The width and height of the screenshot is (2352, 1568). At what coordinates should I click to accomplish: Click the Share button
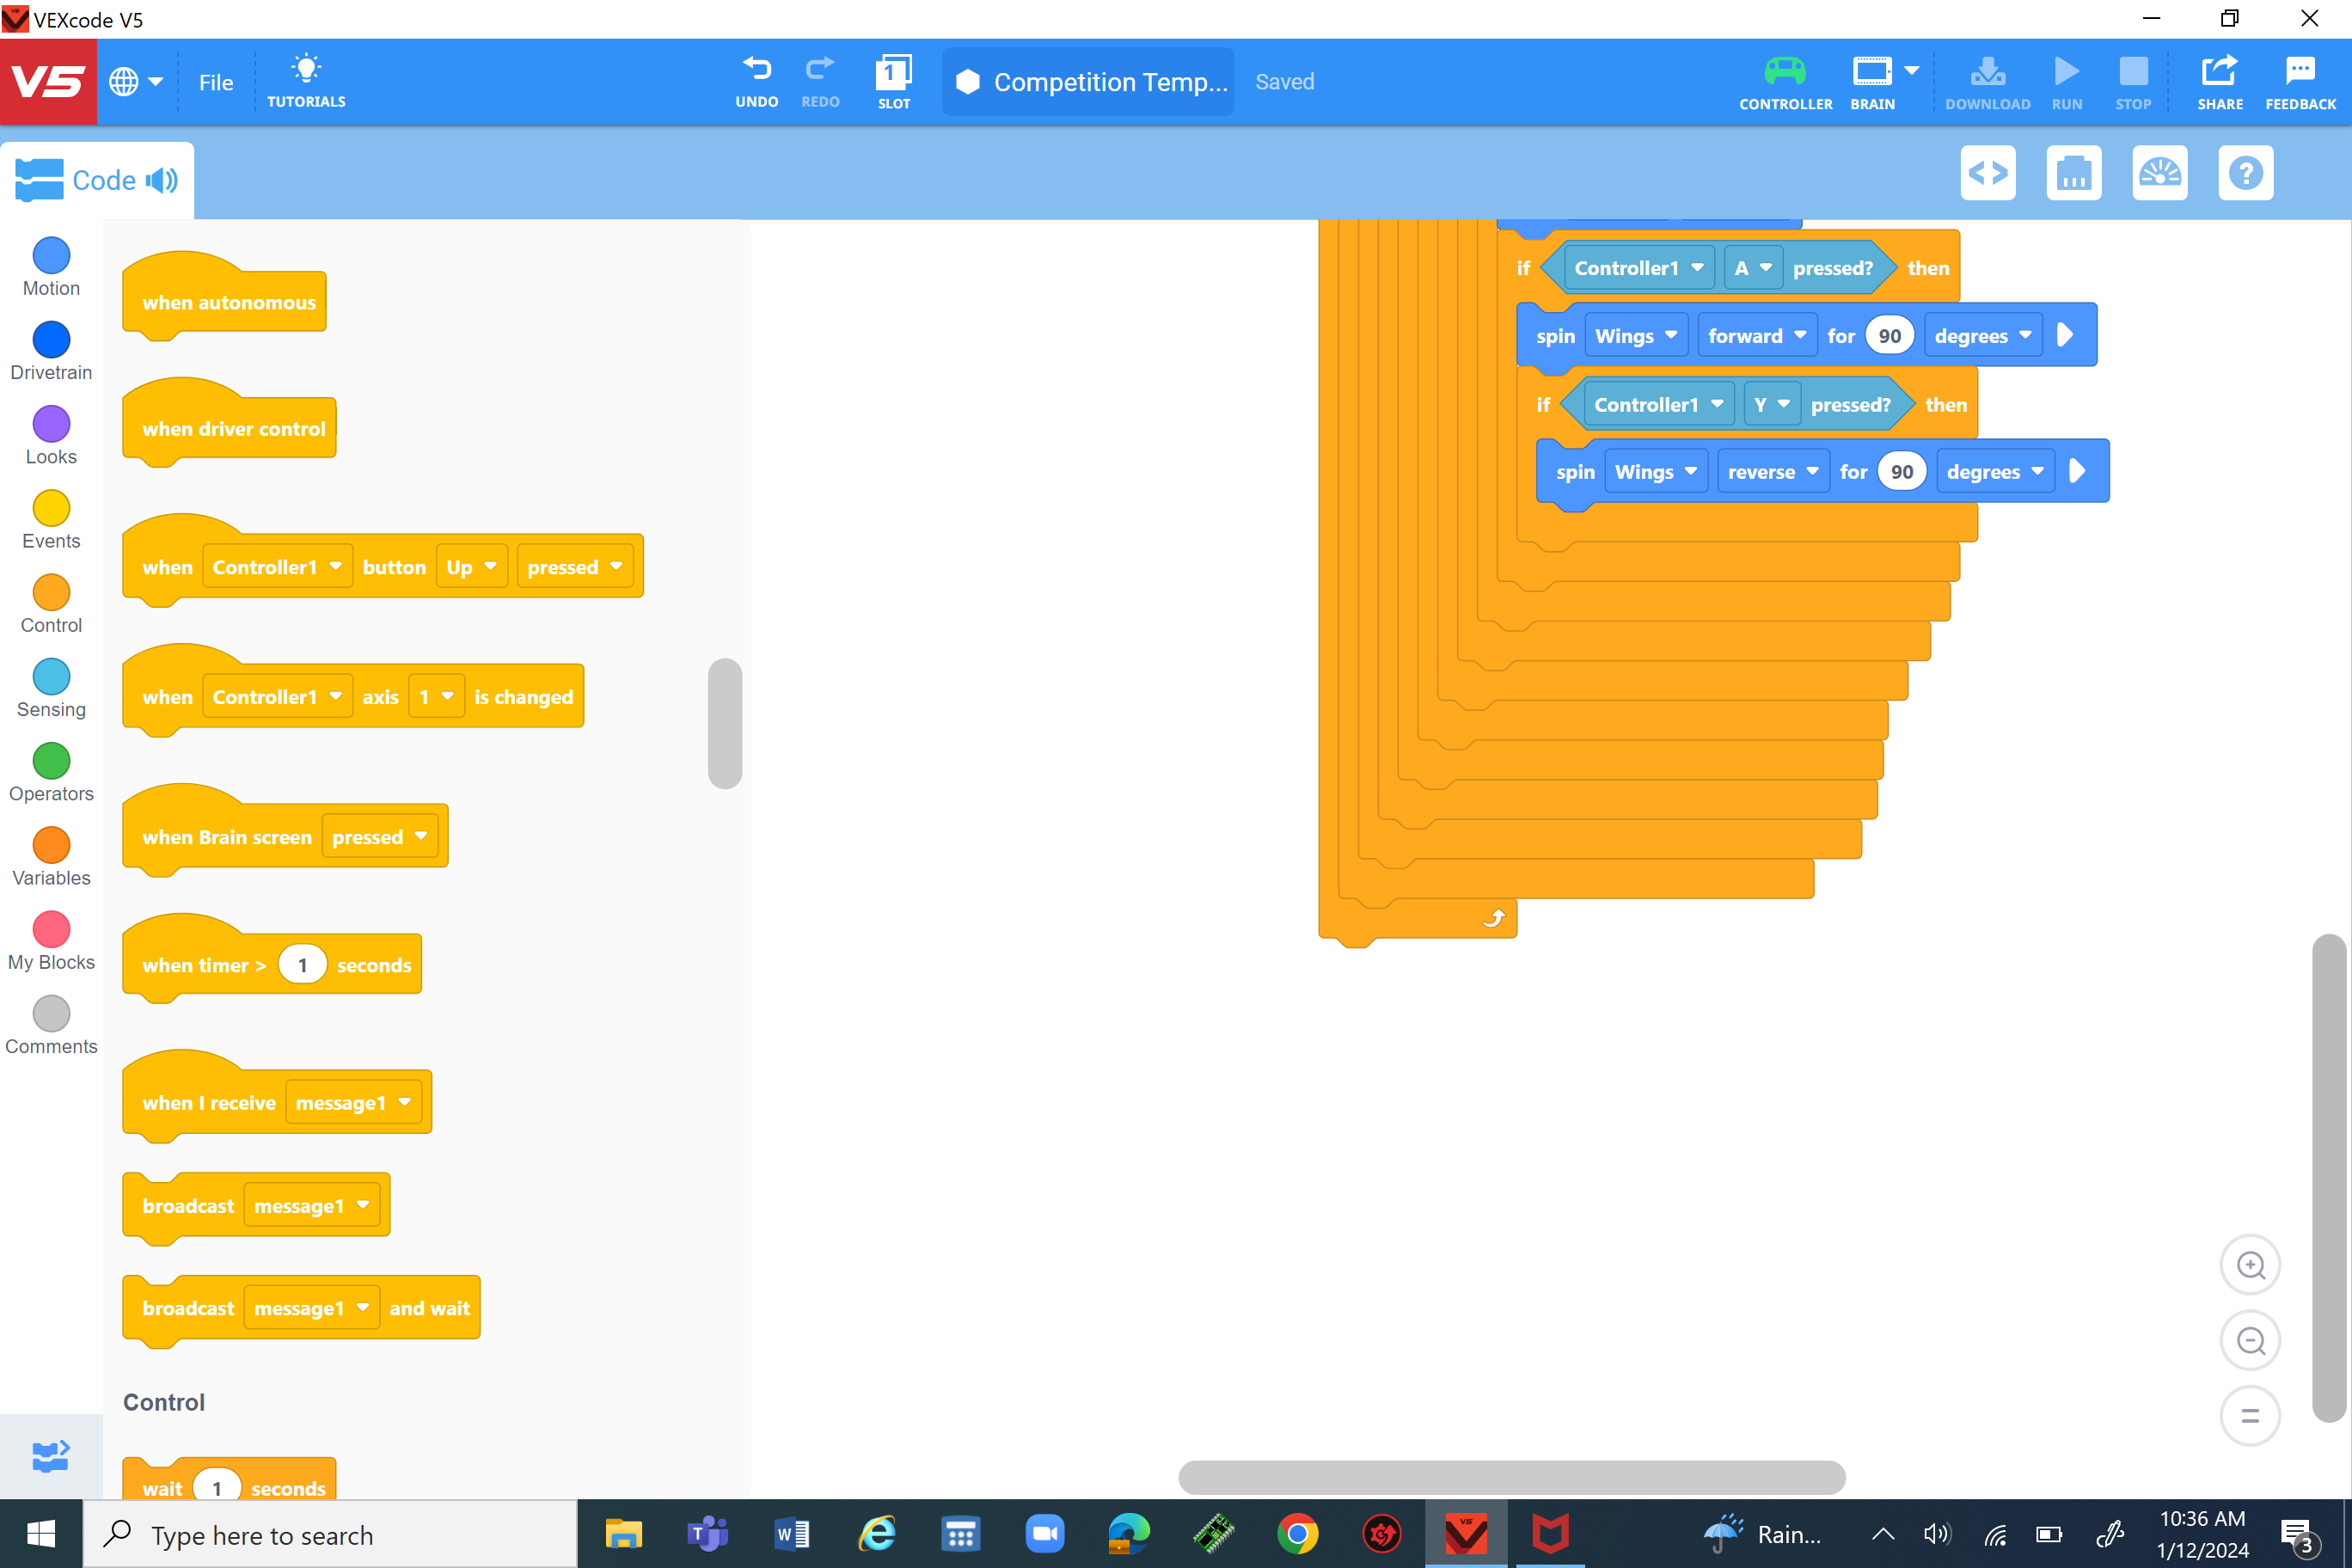coord(2219,82)
